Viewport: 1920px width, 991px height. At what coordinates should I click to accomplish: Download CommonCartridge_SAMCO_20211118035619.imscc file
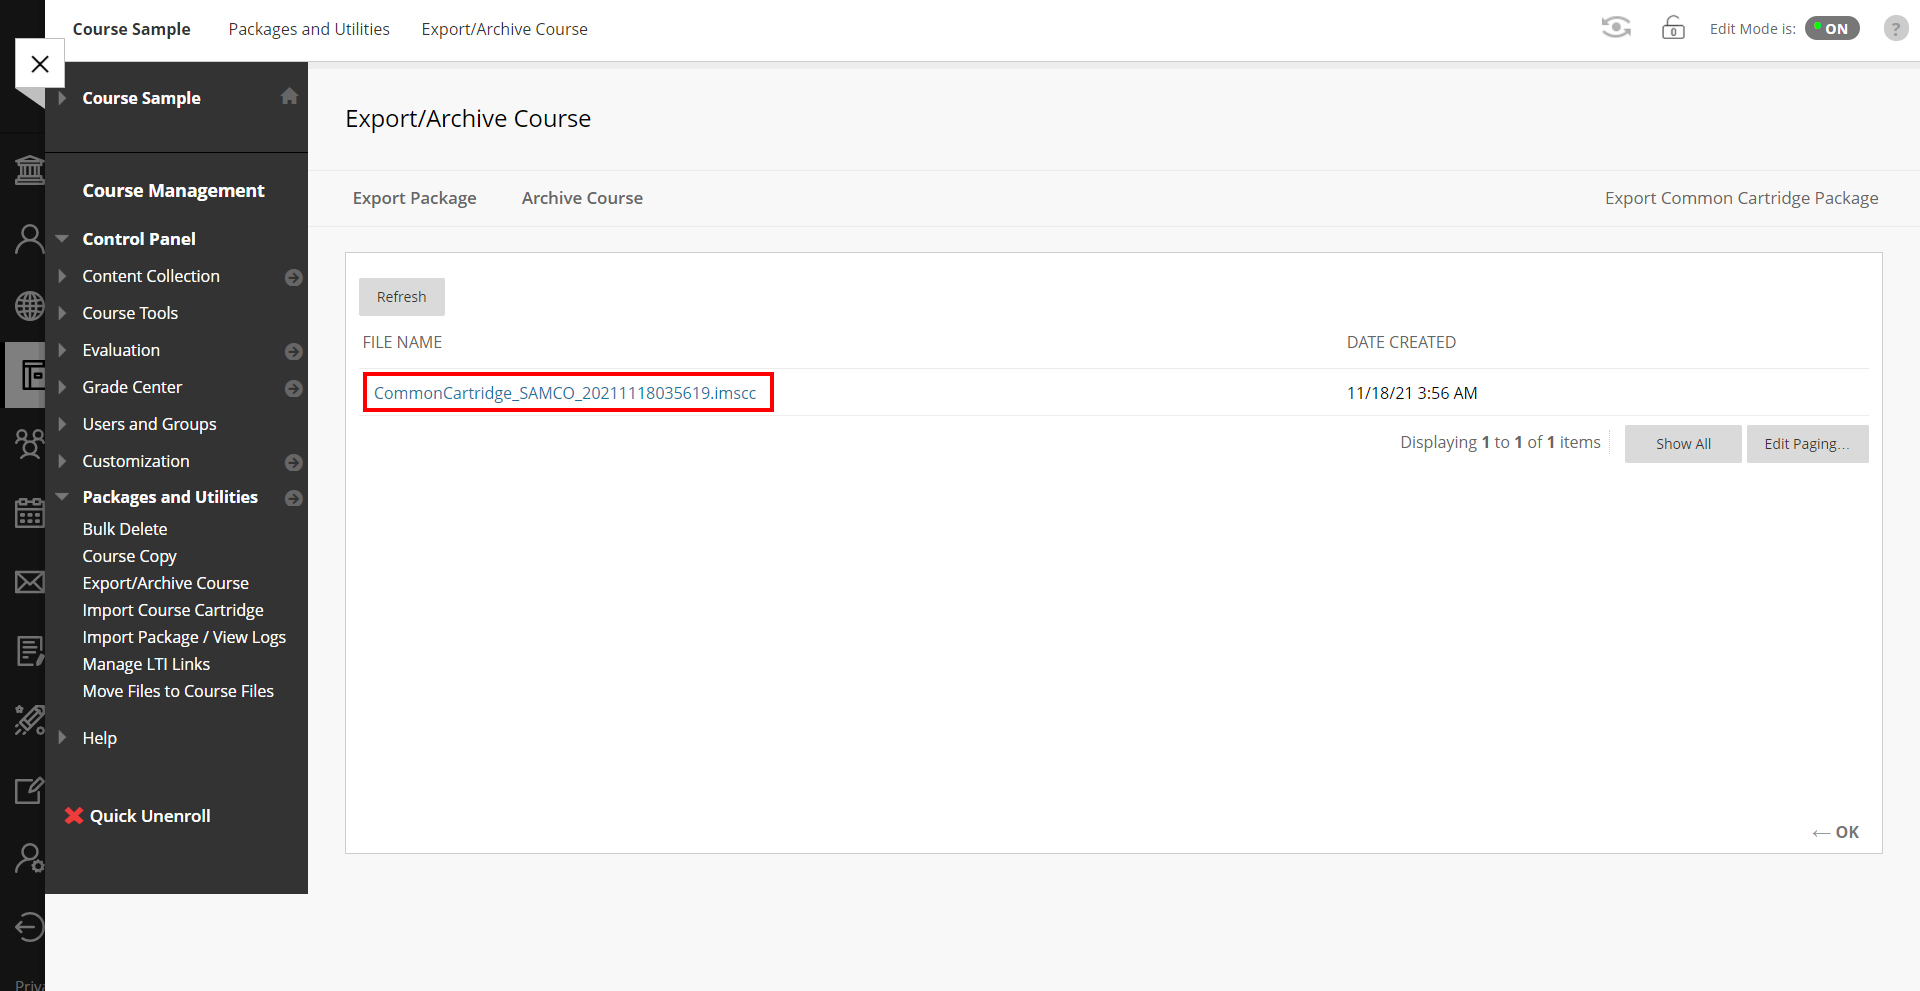click(x=565, y=393)
